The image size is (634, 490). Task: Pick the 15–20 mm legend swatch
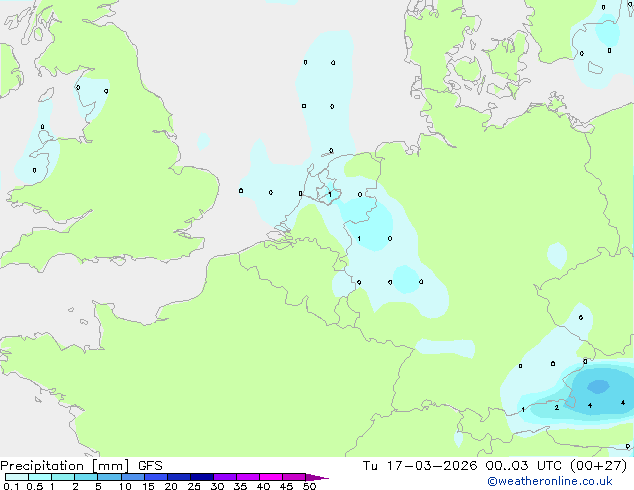pos(155,477)
